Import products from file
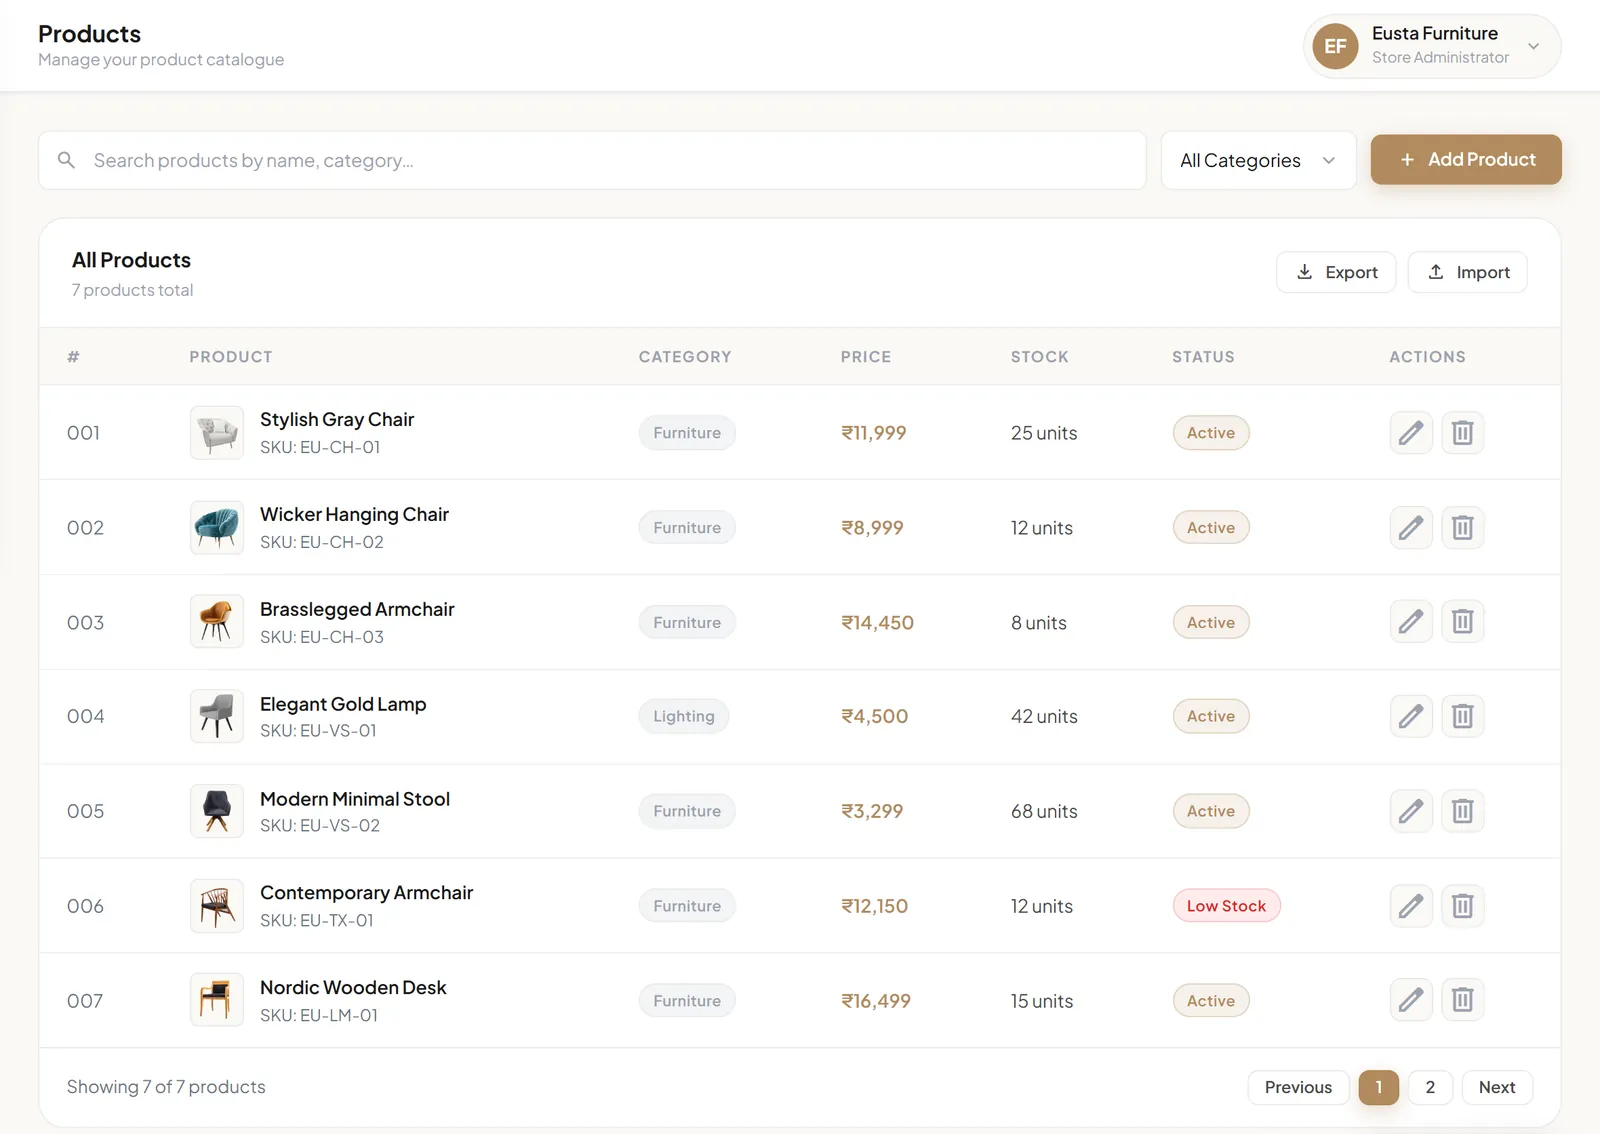 point(1468,272)
